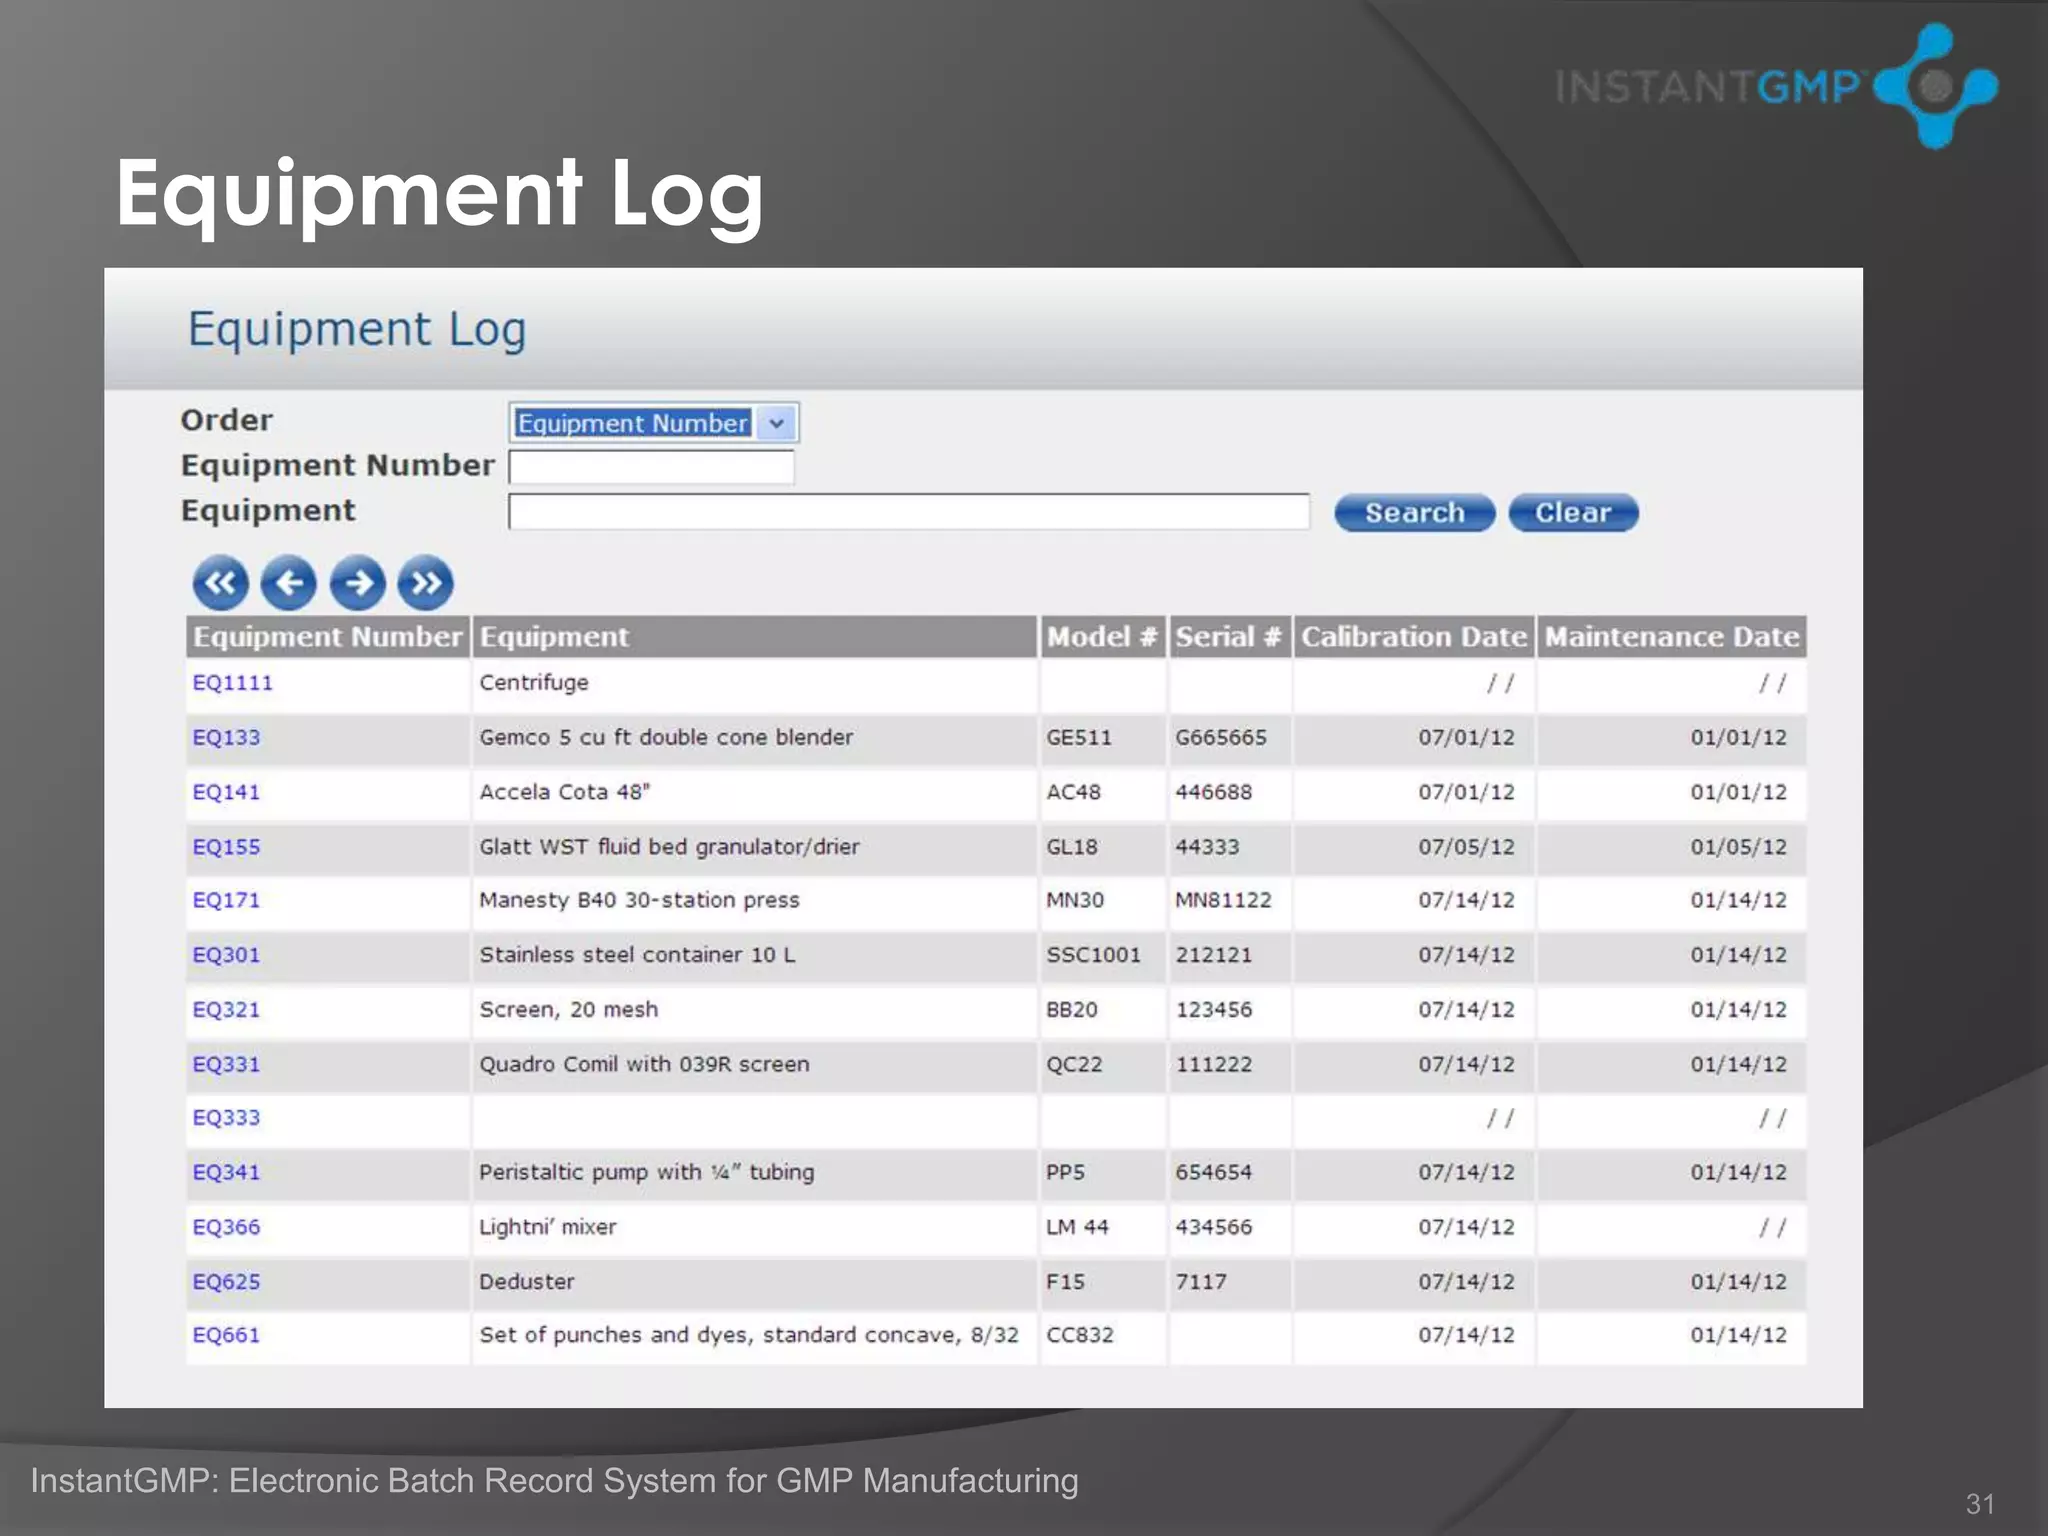
Task: Click the previous page arrow button
Action: coord(288,583)
